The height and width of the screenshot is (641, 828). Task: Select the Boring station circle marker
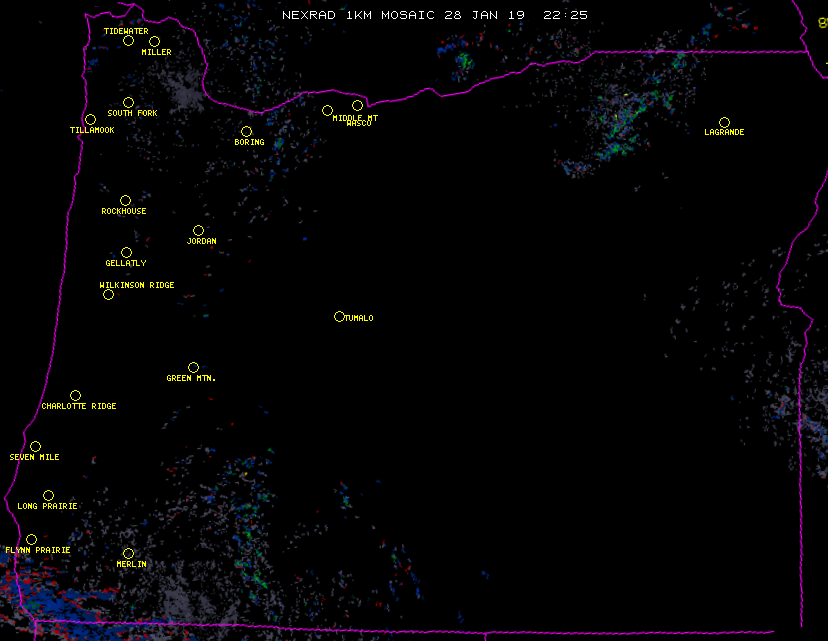coord(246,132)
